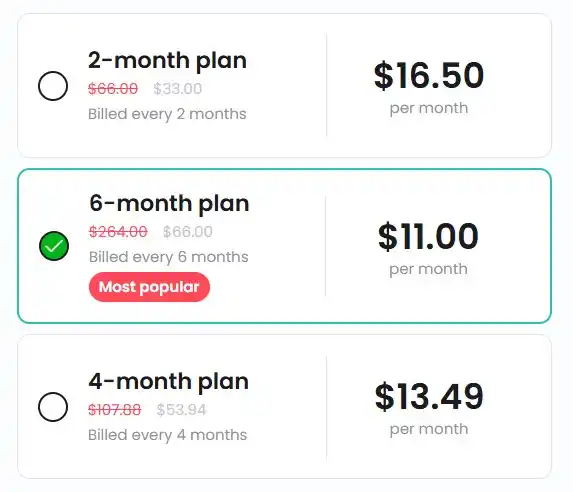573x492 pixels.
Task: Click the crossed-out $107.88 price
Action: point(114,410)
